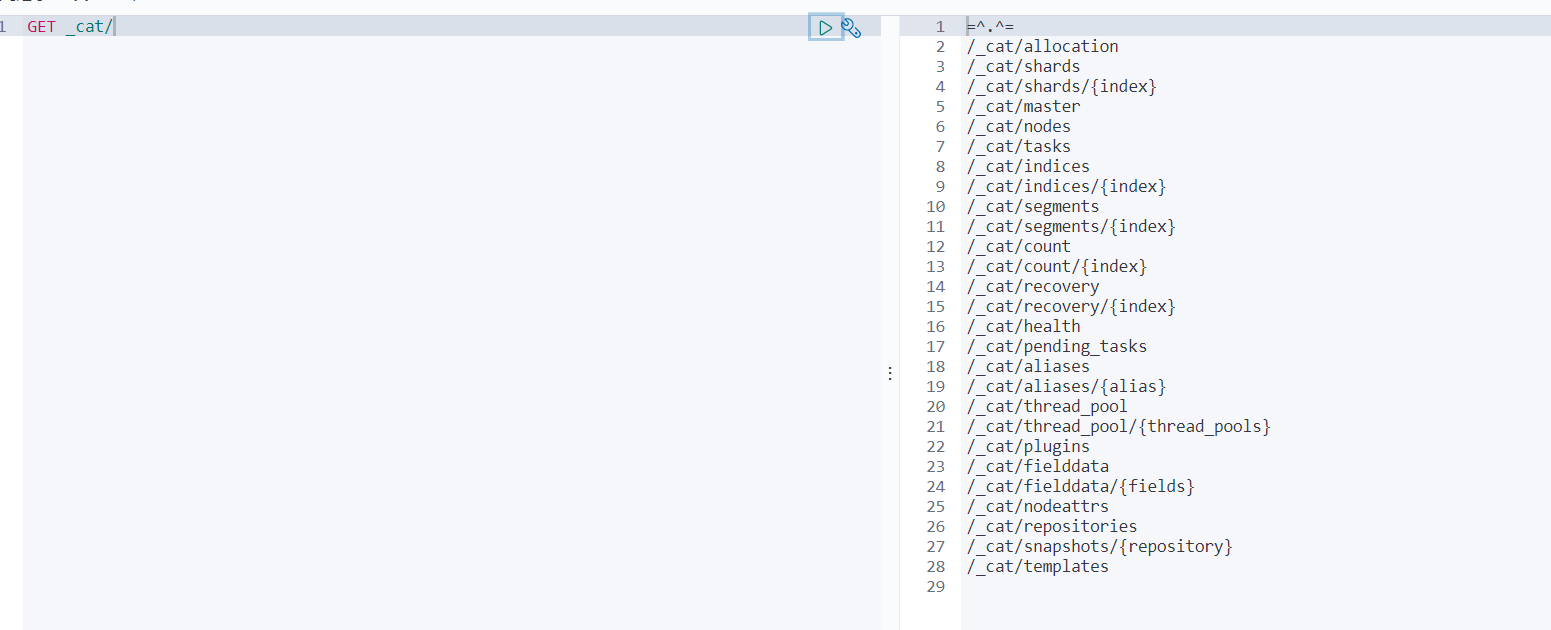The height and width of the screenshot is (630, 1551).
Task: Select the /_cat/count/{index} line
Action: 1057,267
